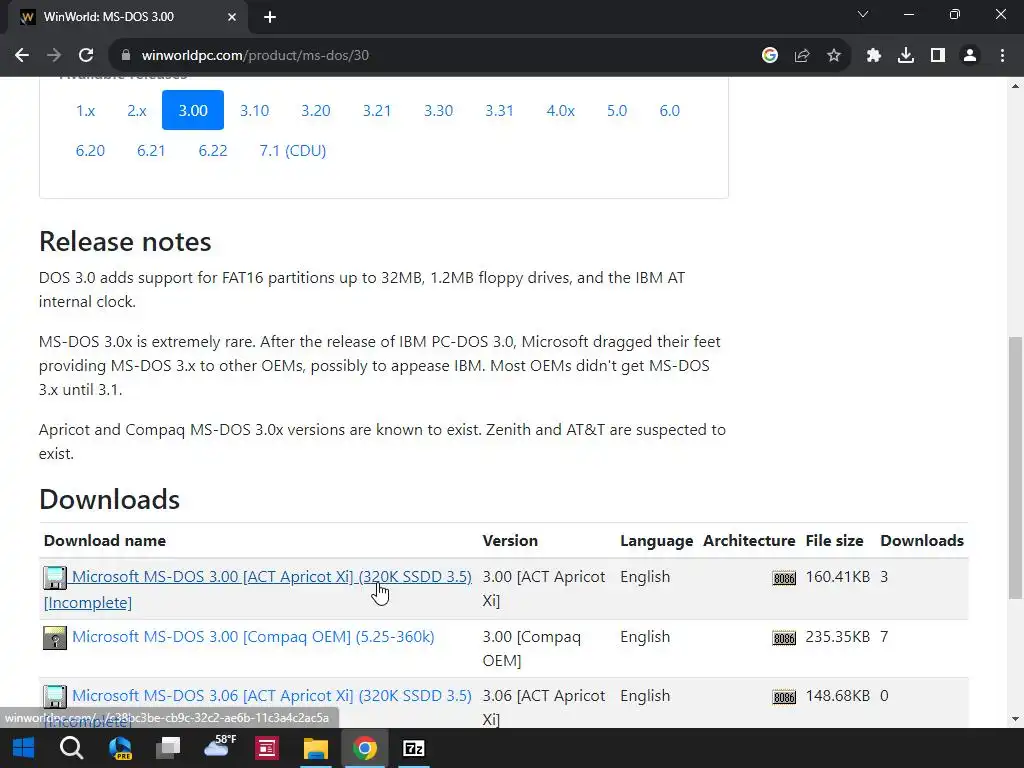Open the 4.0x release

tap(560, 110)
